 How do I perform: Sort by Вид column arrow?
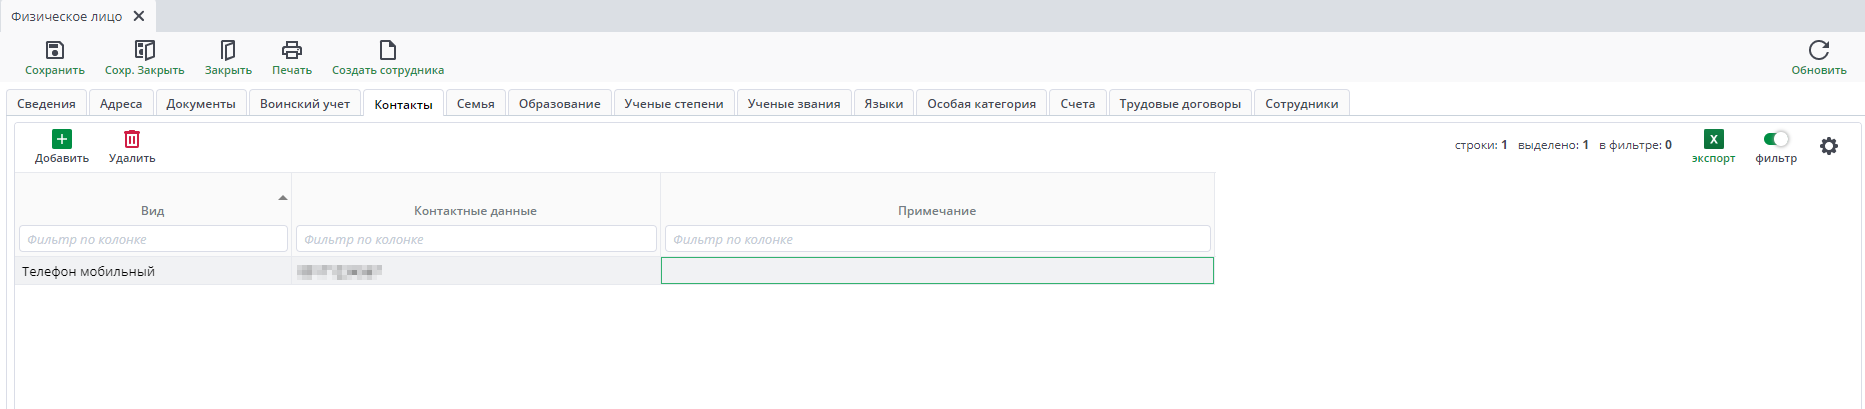tap(283, 198)
